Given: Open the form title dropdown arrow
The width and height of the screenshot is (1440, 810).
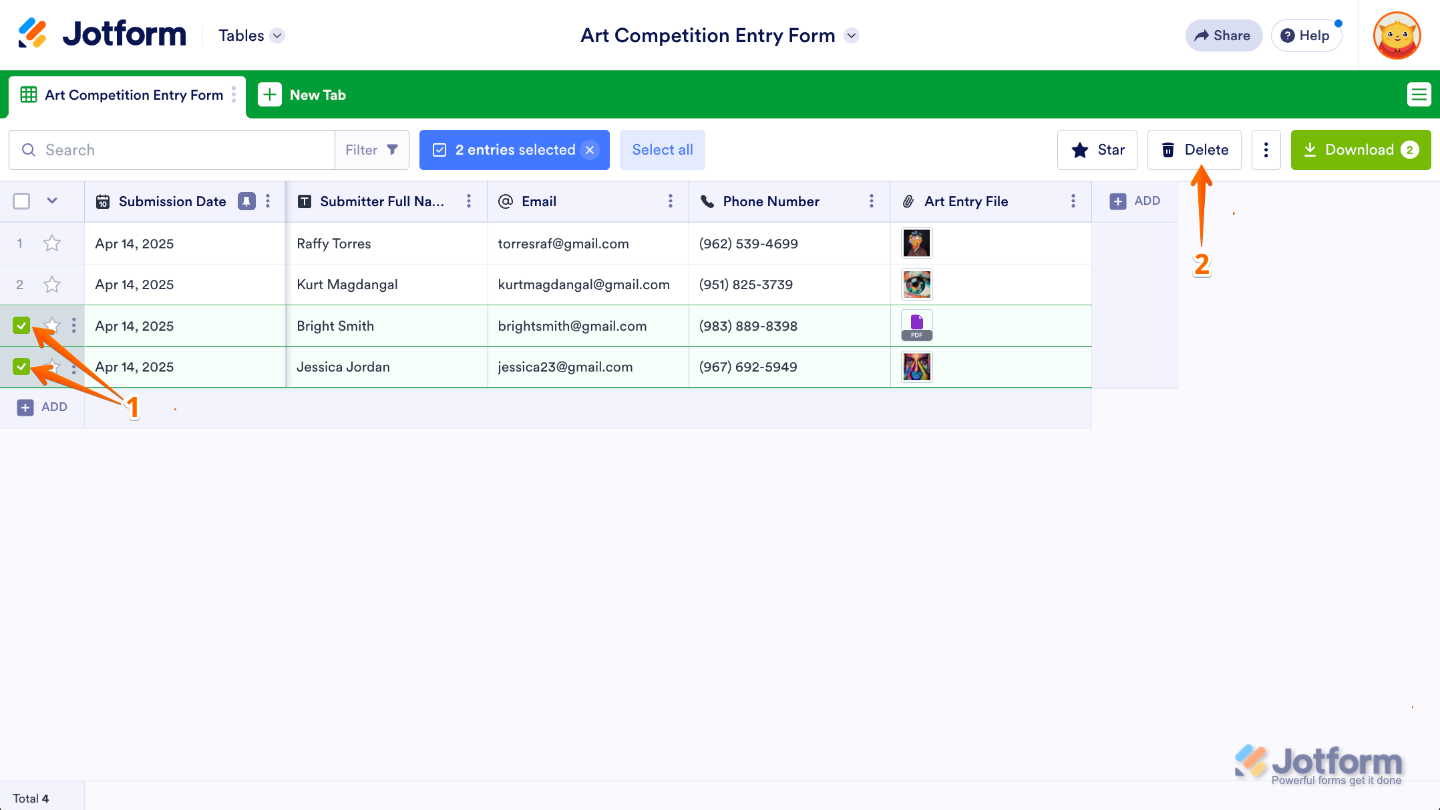Looking at the screenshot, I should [x=851, y=36].
